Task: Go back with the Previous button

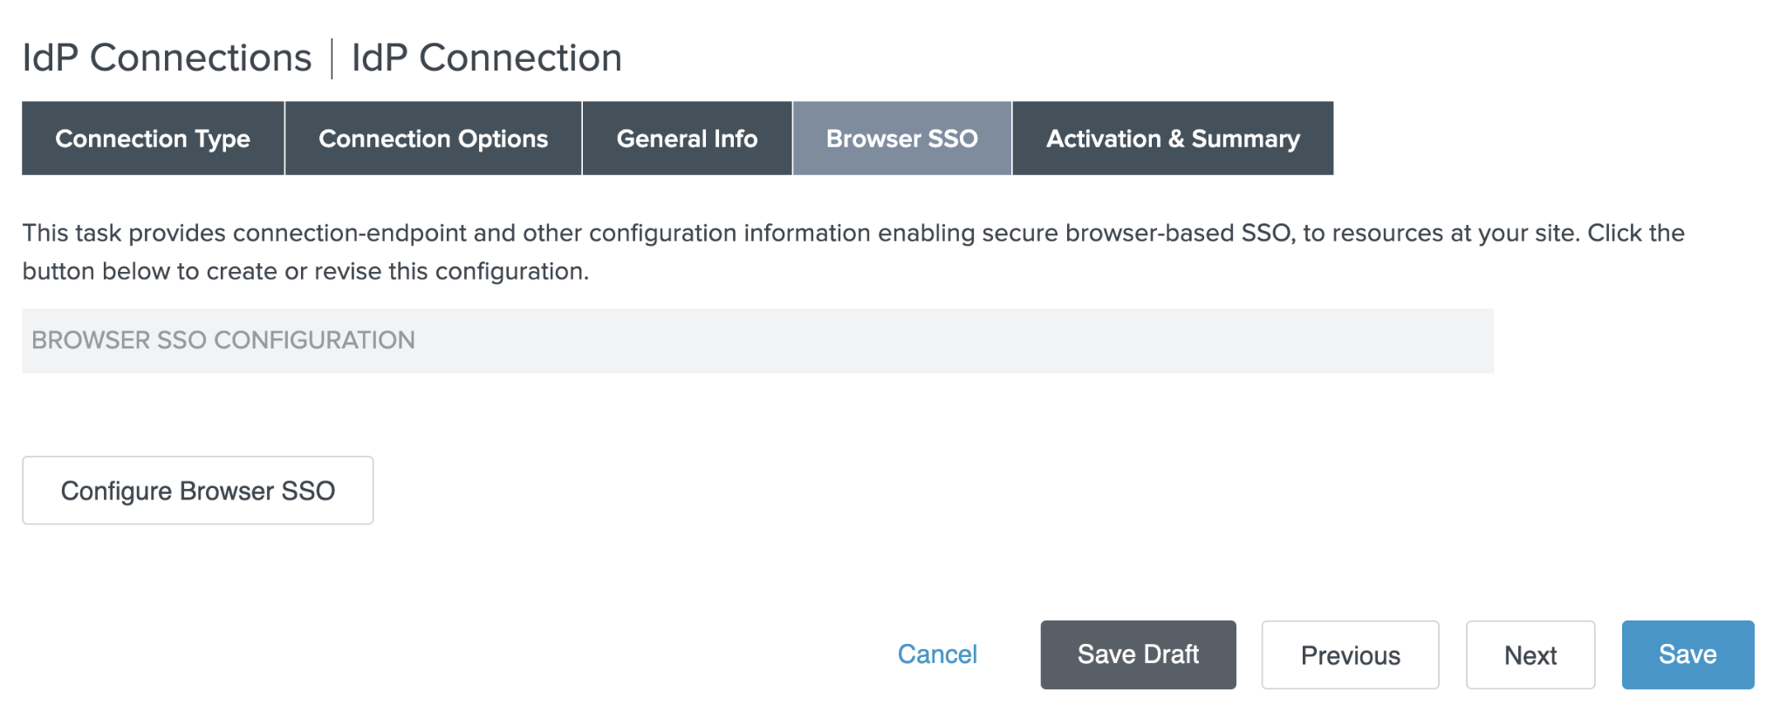Action: click(x=1350, y=655)
